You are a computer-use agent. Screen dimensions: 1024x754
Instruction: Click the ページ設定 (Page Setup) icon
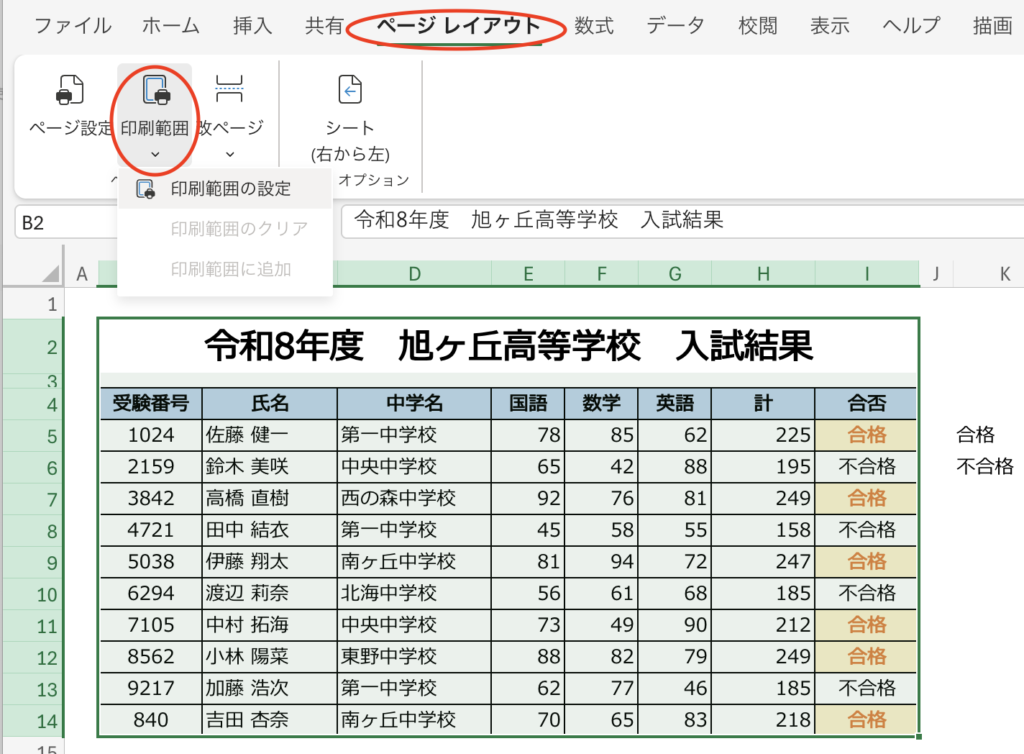tap(69, 90)
